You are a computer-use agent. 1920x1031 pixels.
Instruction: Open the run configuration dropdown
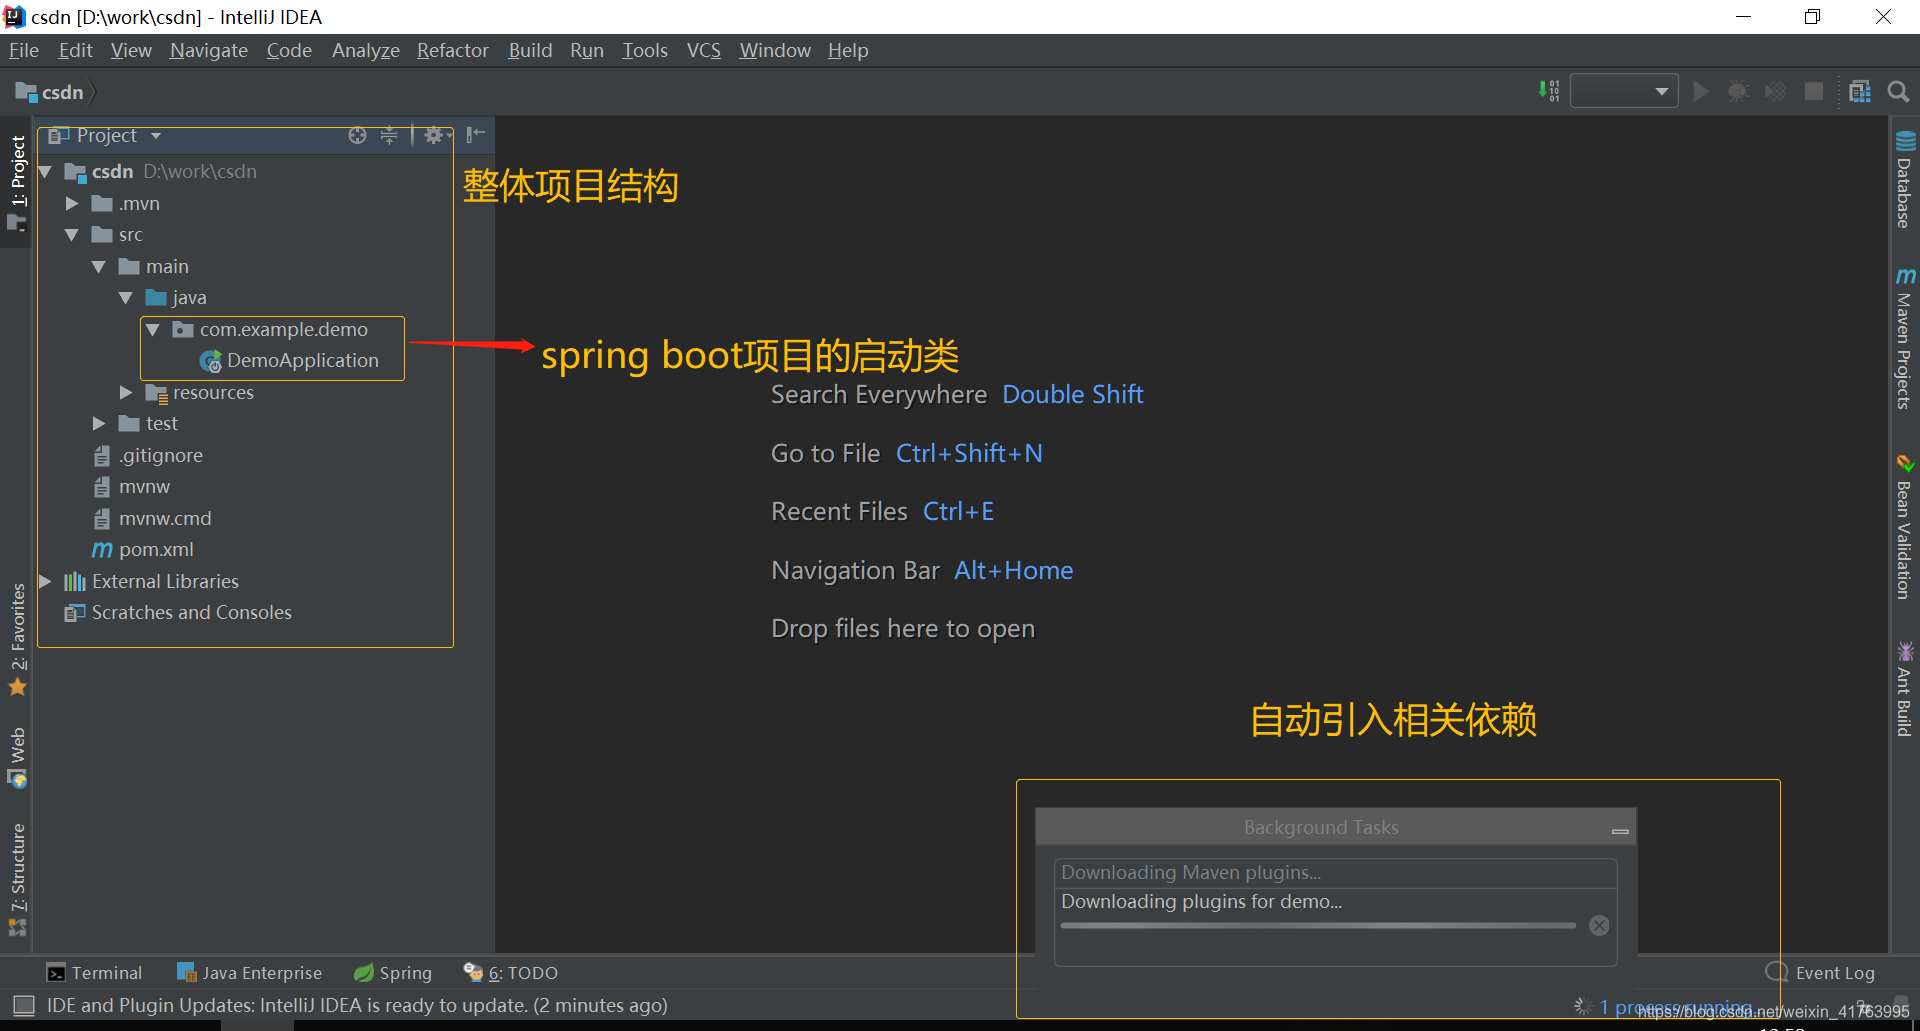point(1624,91)
